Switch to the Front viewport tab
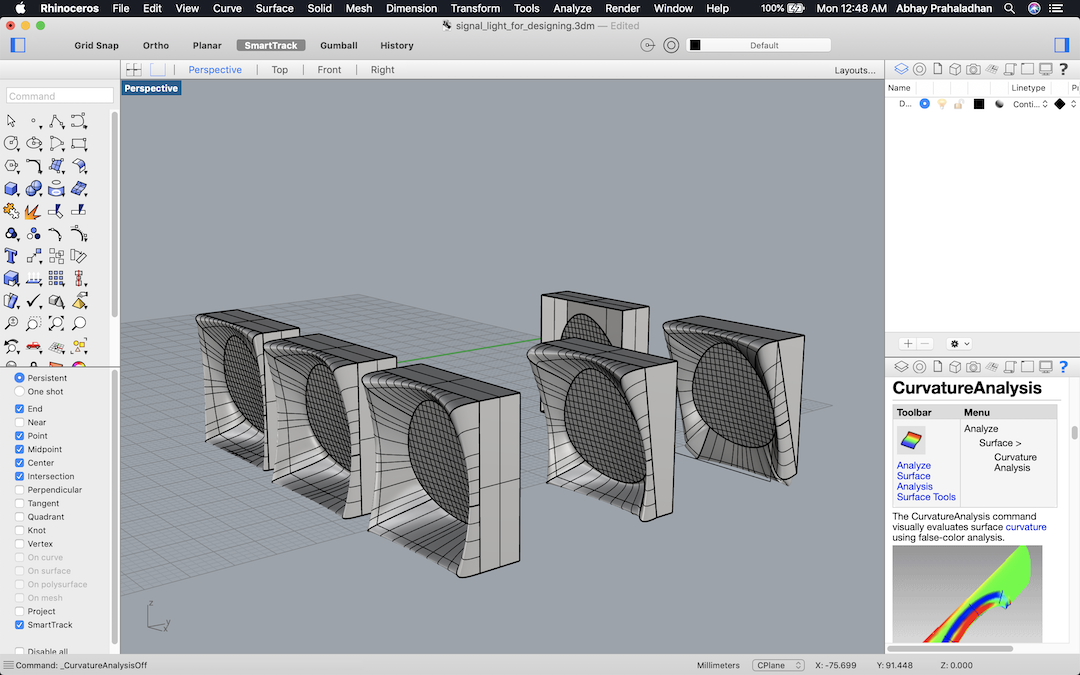The height and width of the screenshot is (675, 1080). [x=329, y=70]
